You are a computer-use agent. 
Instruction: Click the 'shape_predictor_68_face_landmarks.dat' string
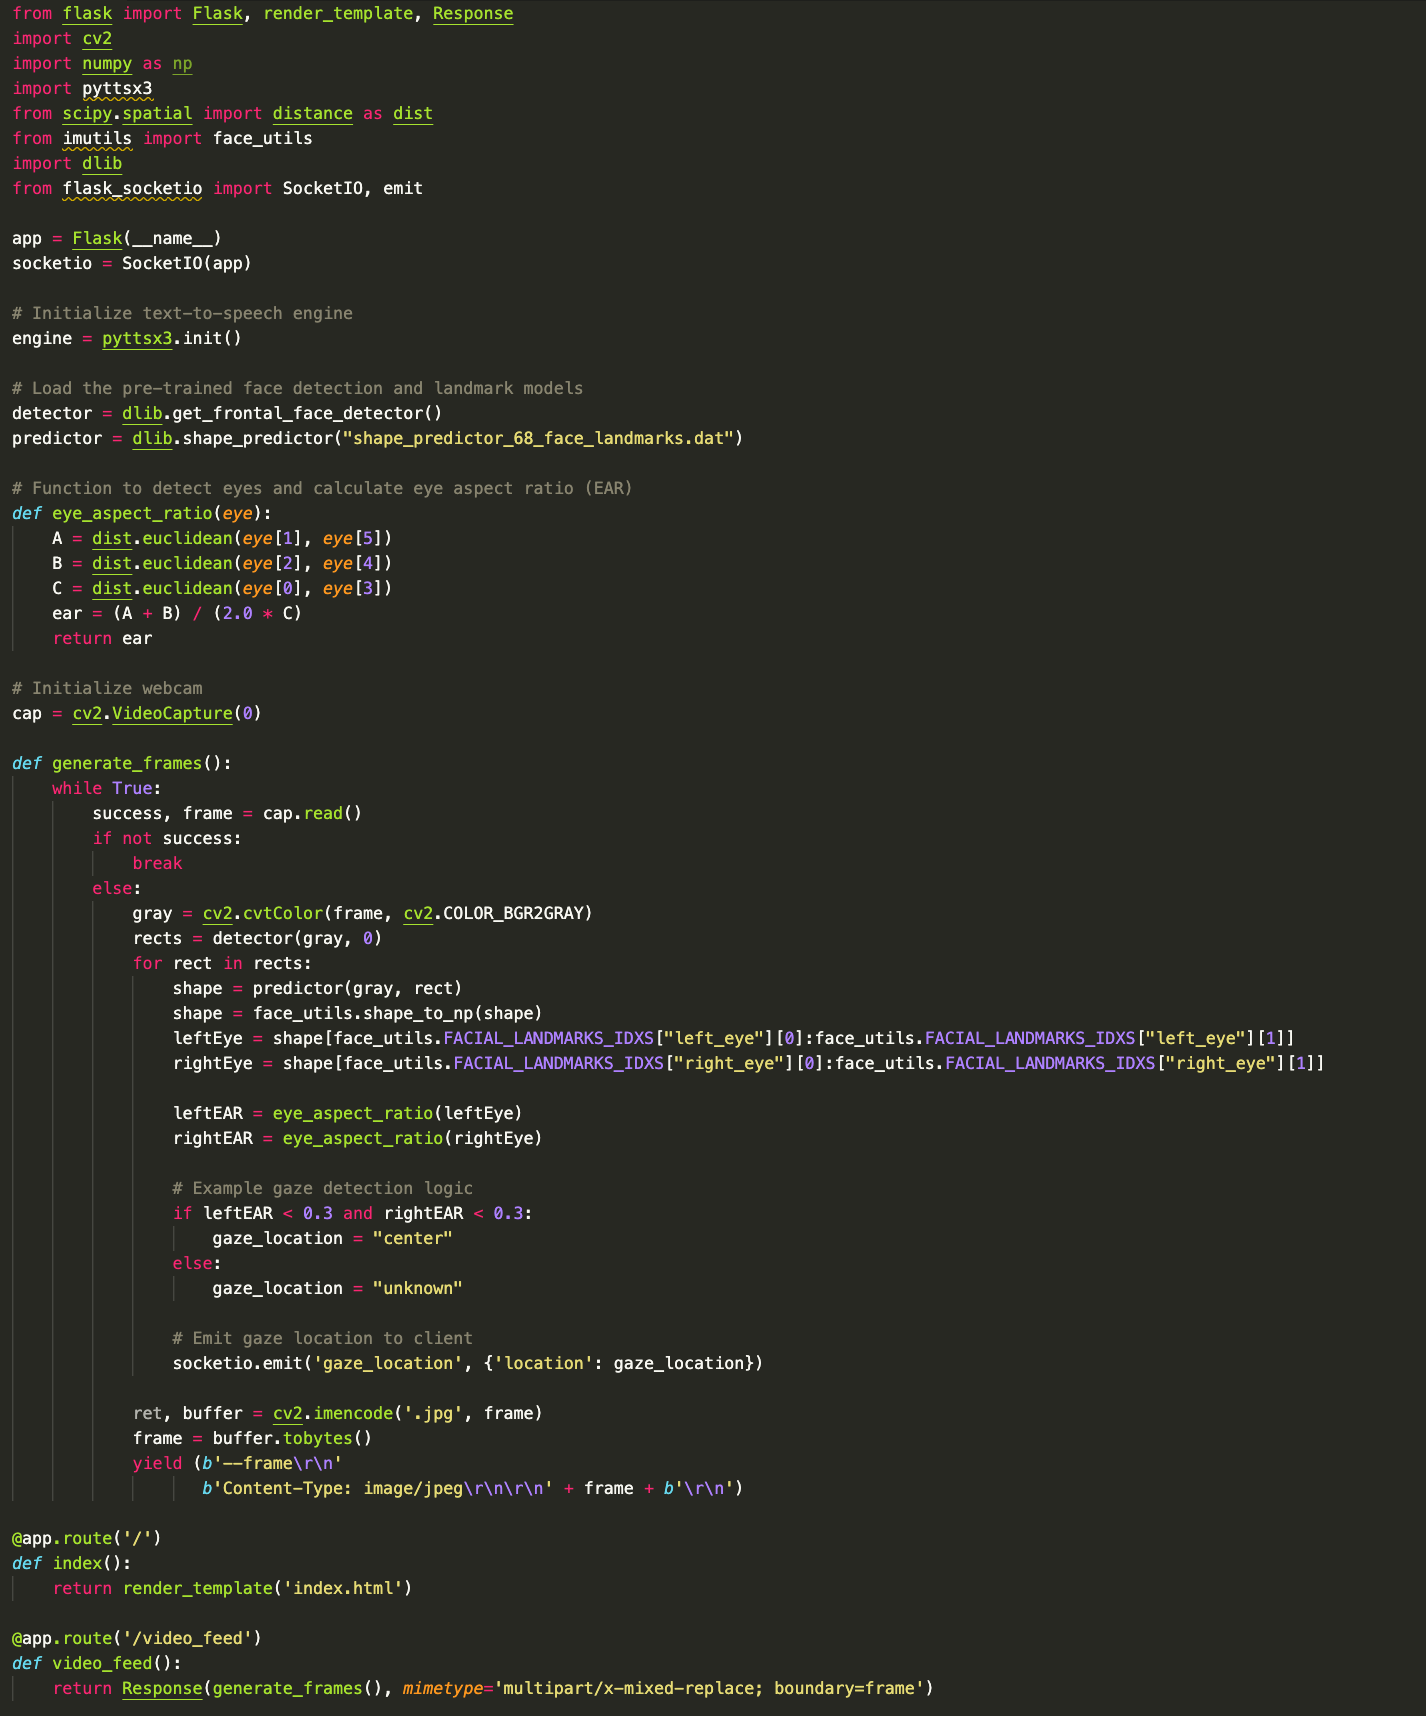tap(538, 439)
